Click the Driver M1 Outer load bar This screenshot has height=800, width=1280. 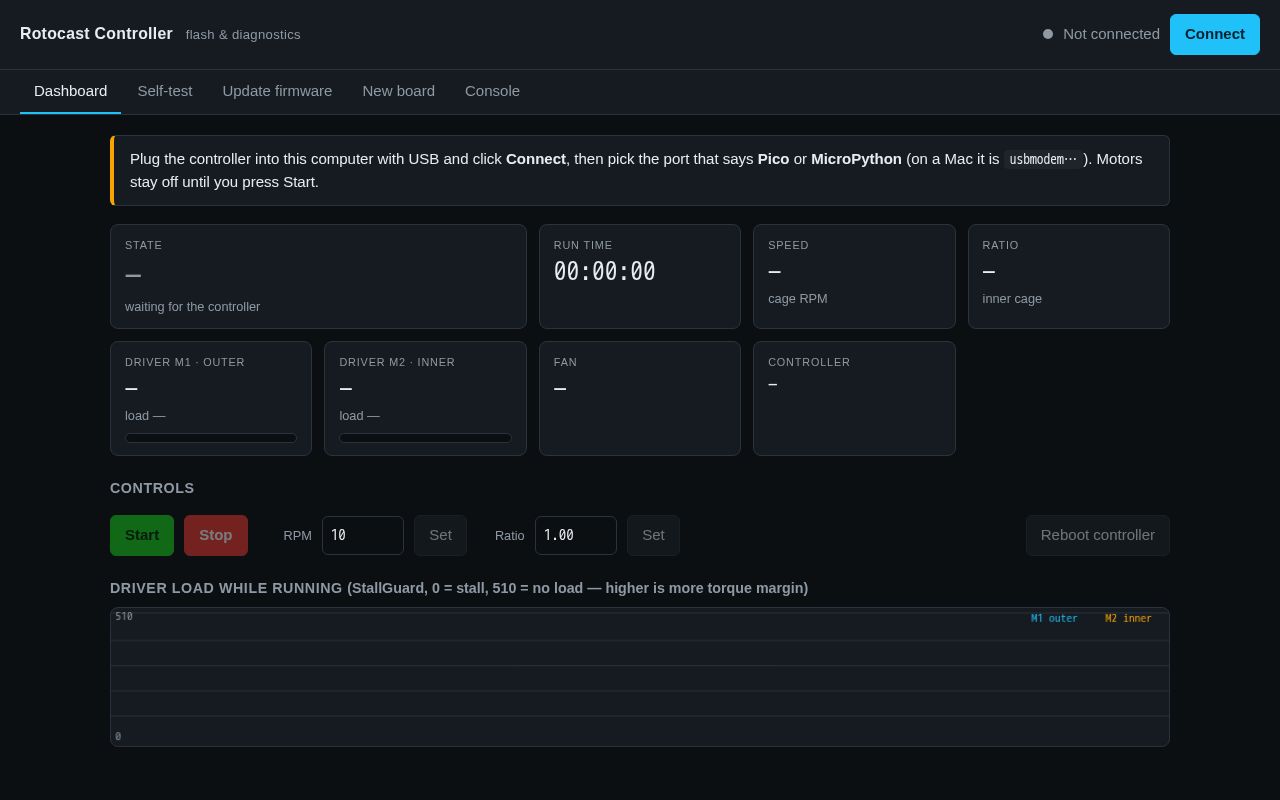pos(211,438)
